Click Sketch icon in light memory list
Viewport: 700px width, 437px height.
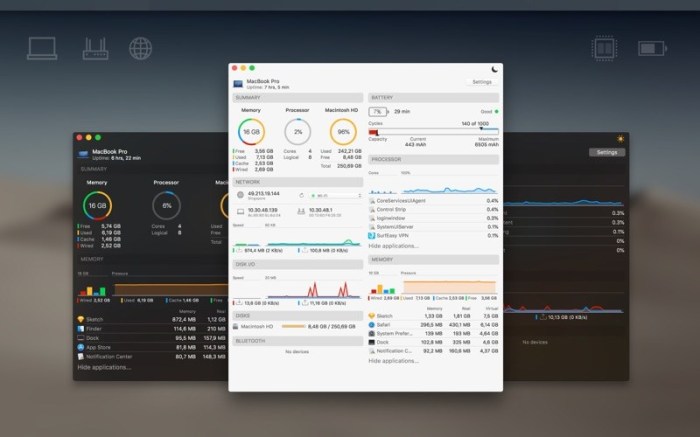[x=371, y=316]
